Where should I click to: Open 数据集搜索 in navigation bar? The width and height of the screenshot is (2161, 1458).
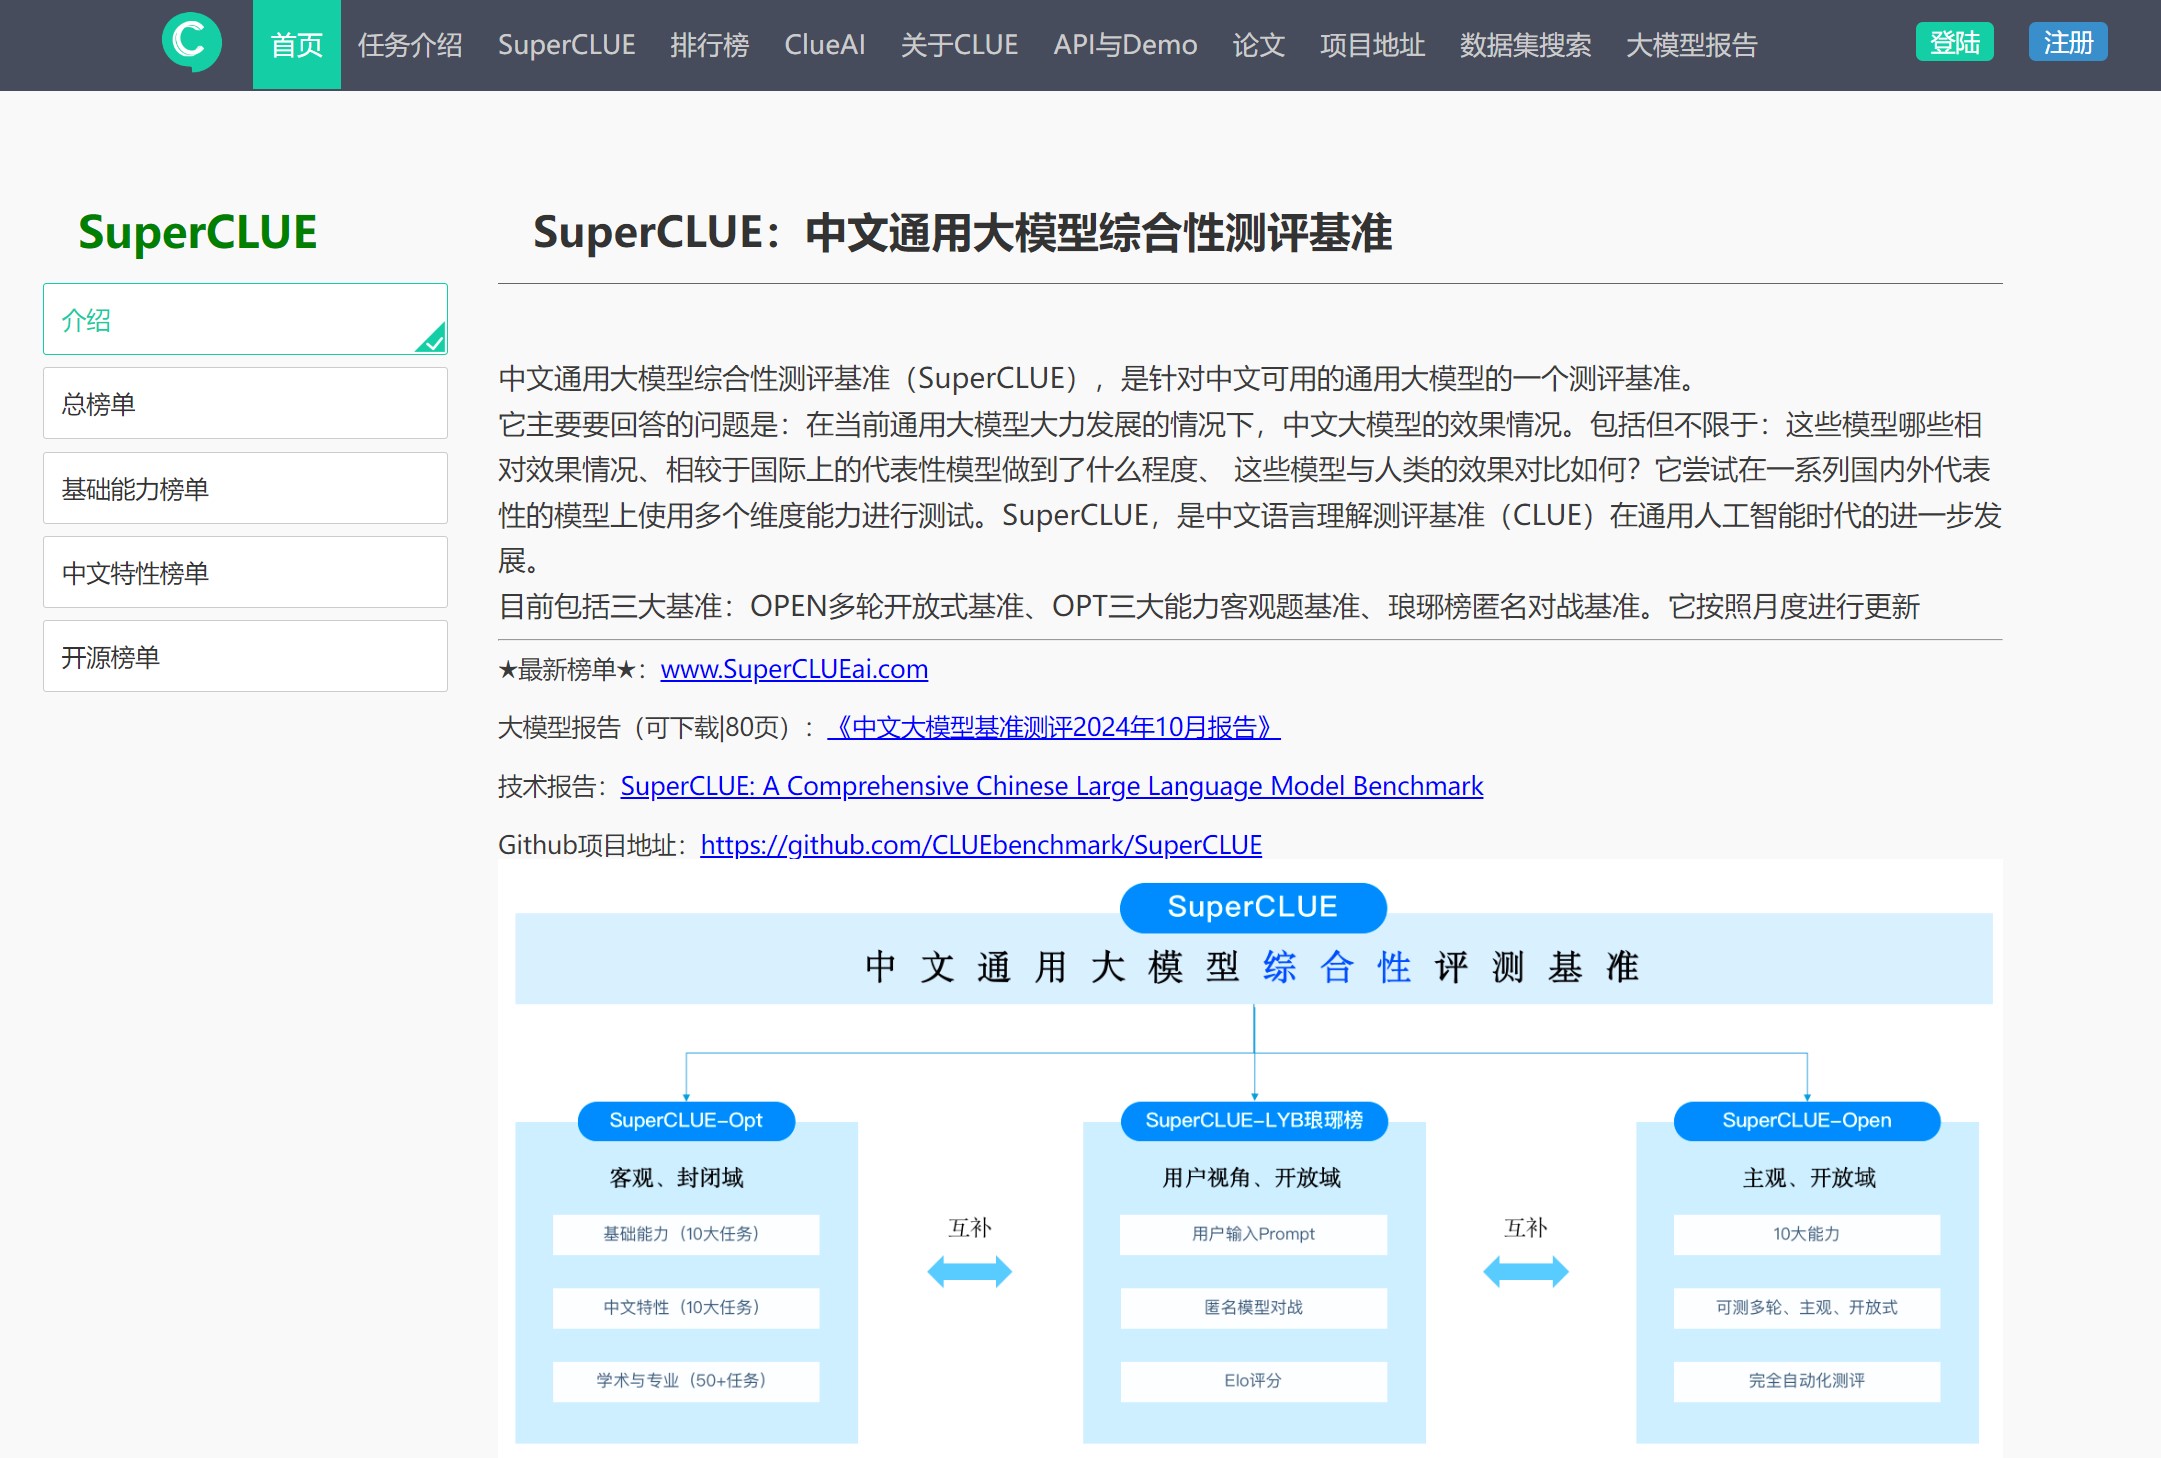[x=1524, y=45]
